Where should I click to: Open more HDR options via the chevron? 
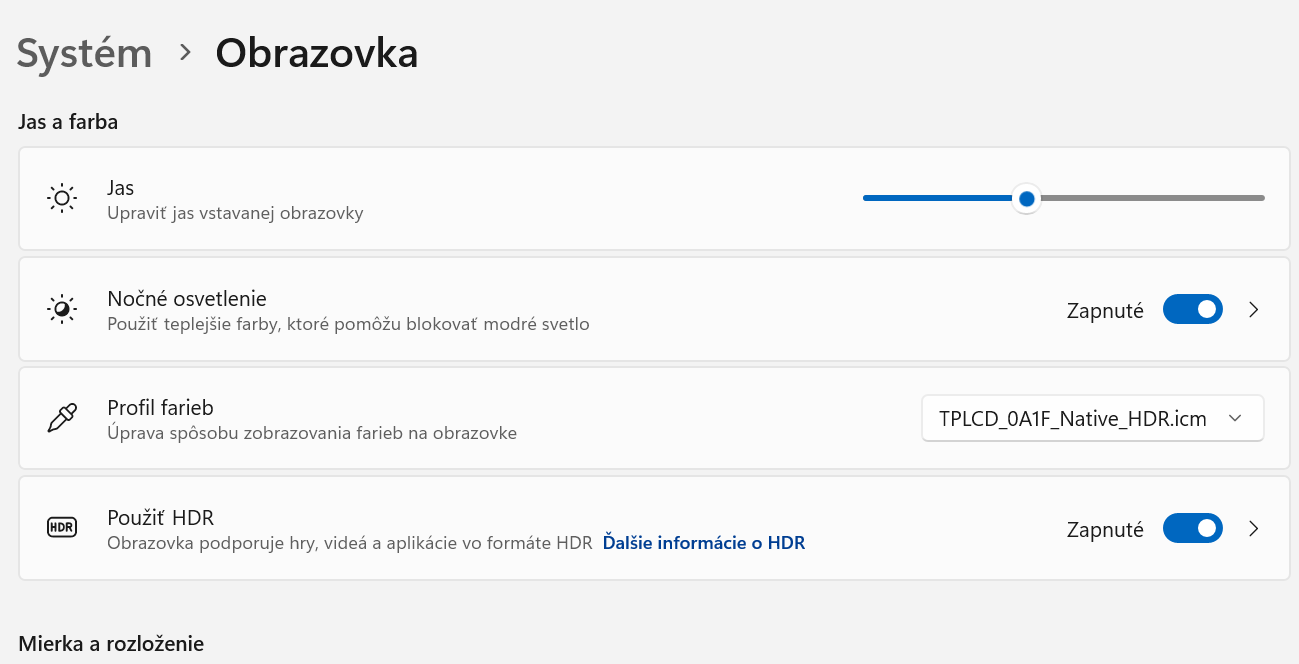(x=1254, y=529)
